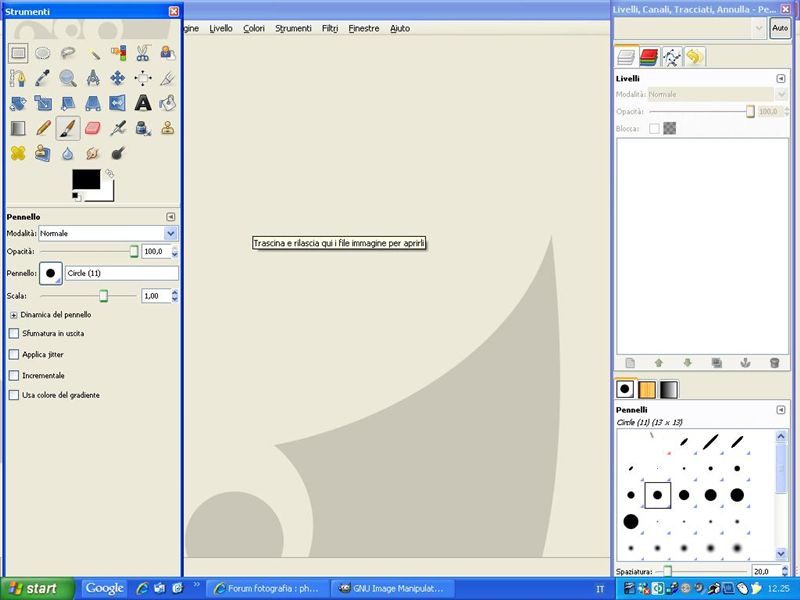The width and height of the screenshot is (800, 600).
Task: Select the Free Select lasso tool
Action: [x=68, y=53]
